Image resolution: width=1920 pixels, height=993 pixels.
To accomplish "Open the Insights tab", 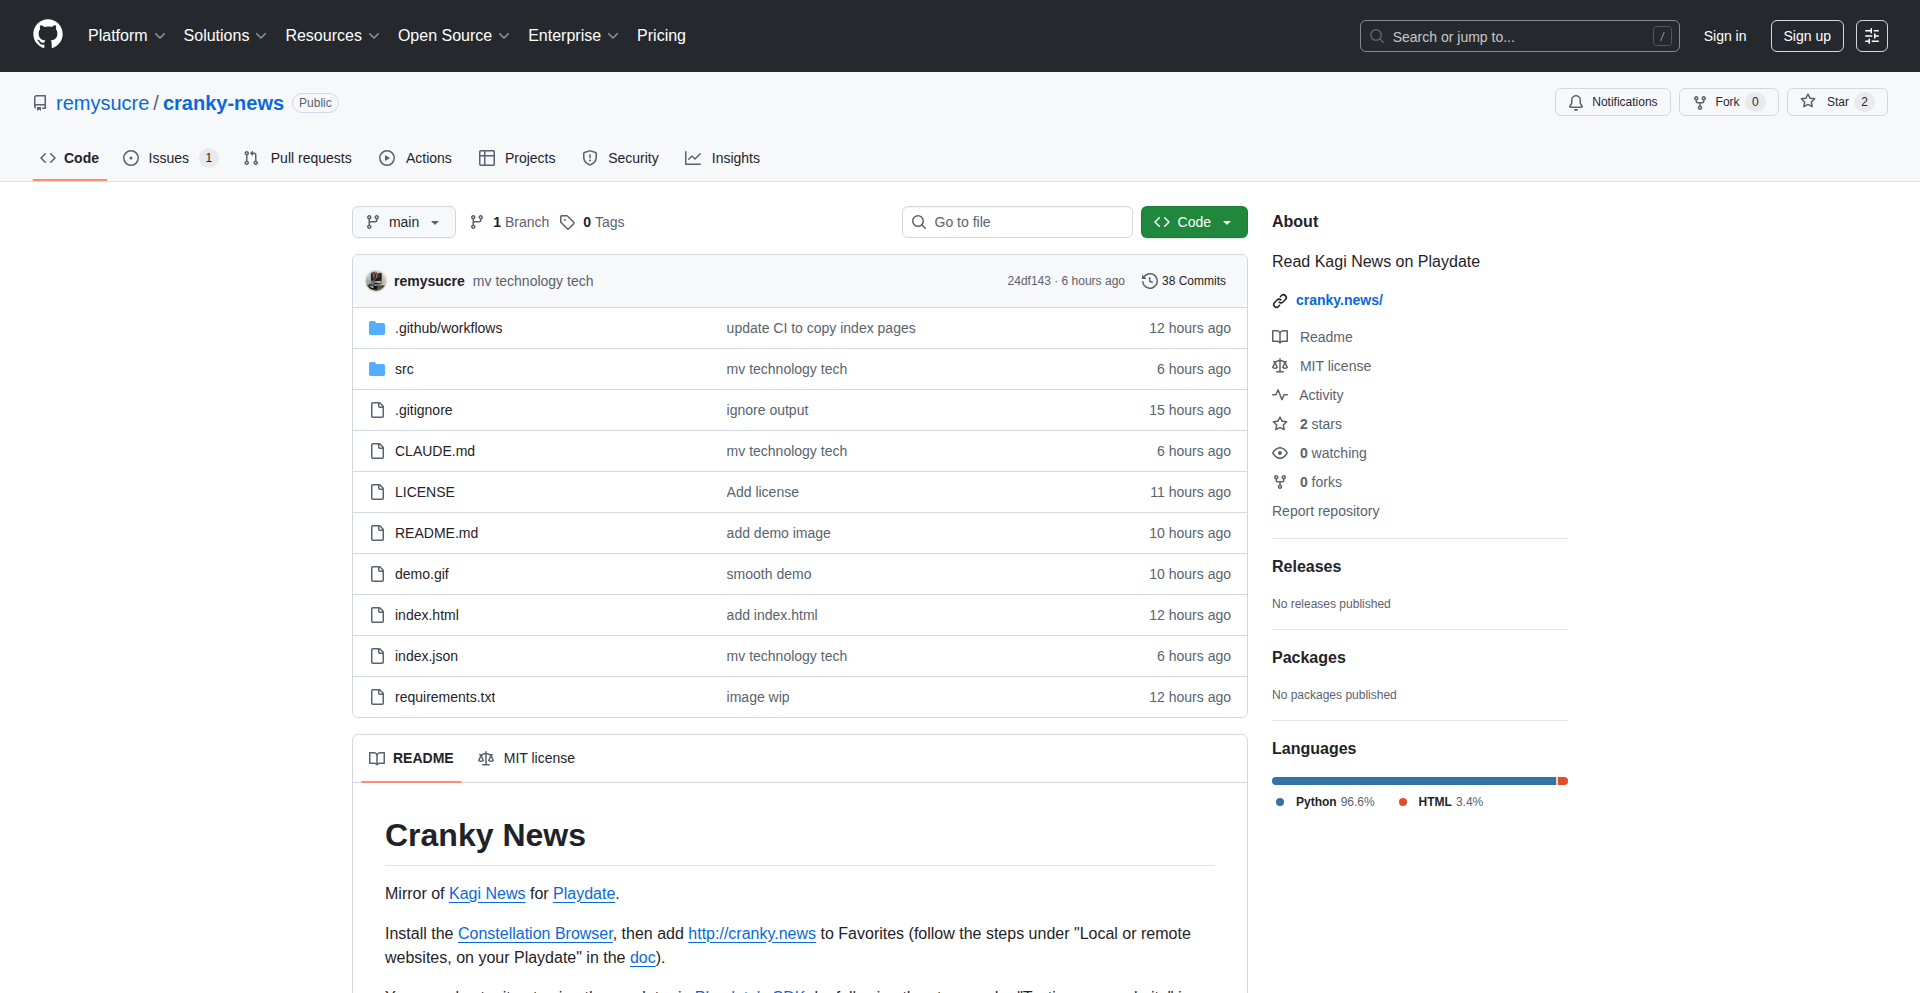I will pyautogui.click(x=722, y=158).
